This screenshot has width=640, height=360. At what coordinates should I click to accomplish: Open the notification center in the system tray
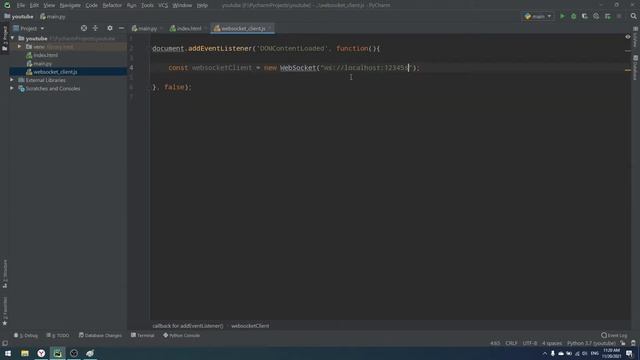click(x=629, y=353)
